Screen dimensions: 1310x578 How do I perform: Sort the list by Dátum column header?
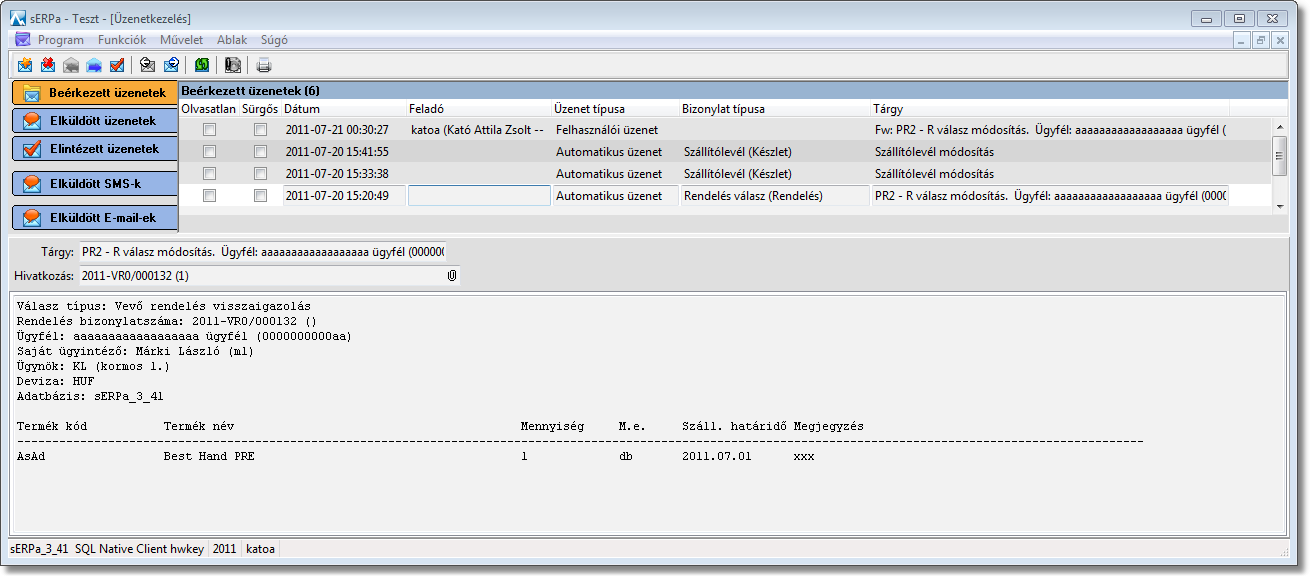[343, 108]
